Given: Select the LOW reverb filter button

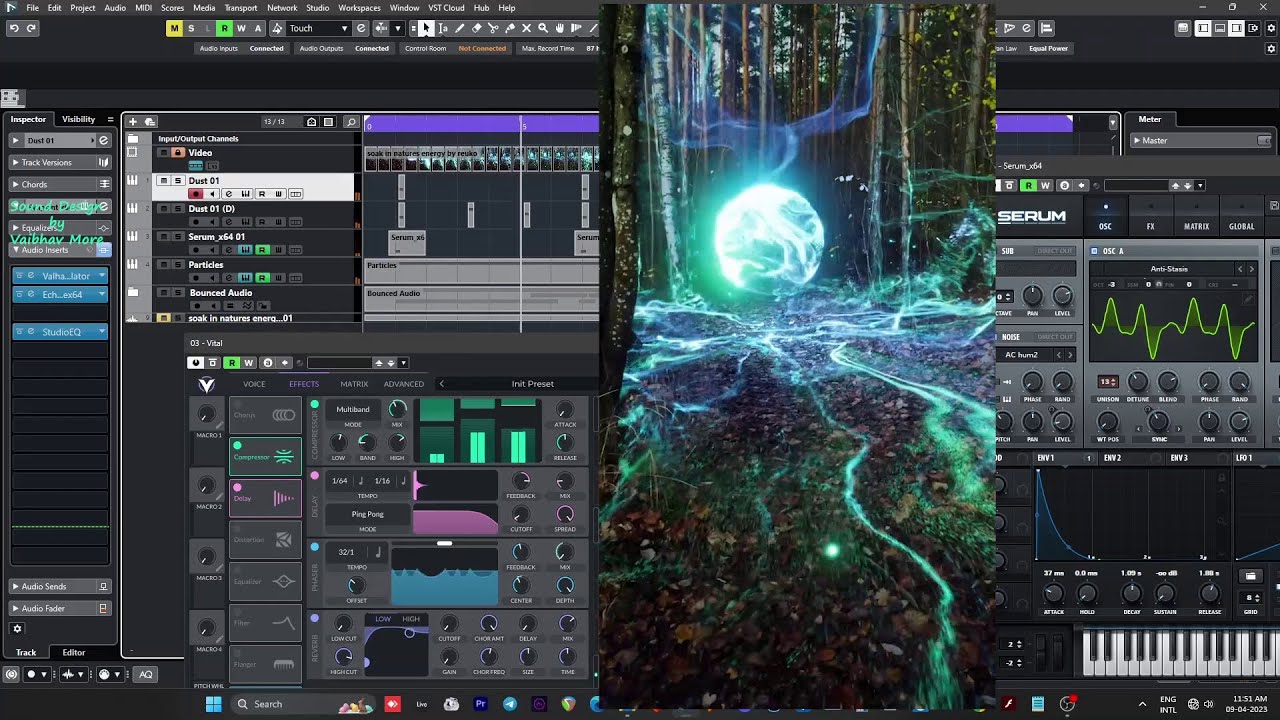Looking at the screenshot, I should [x=383, y=619].
